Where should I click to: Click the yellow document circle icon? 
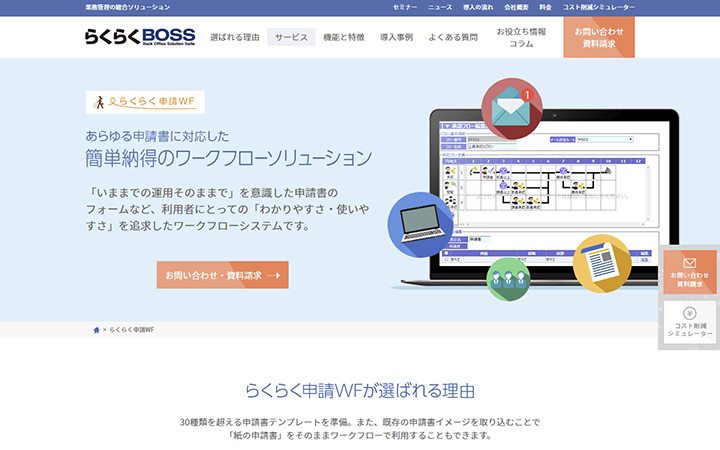602,264
